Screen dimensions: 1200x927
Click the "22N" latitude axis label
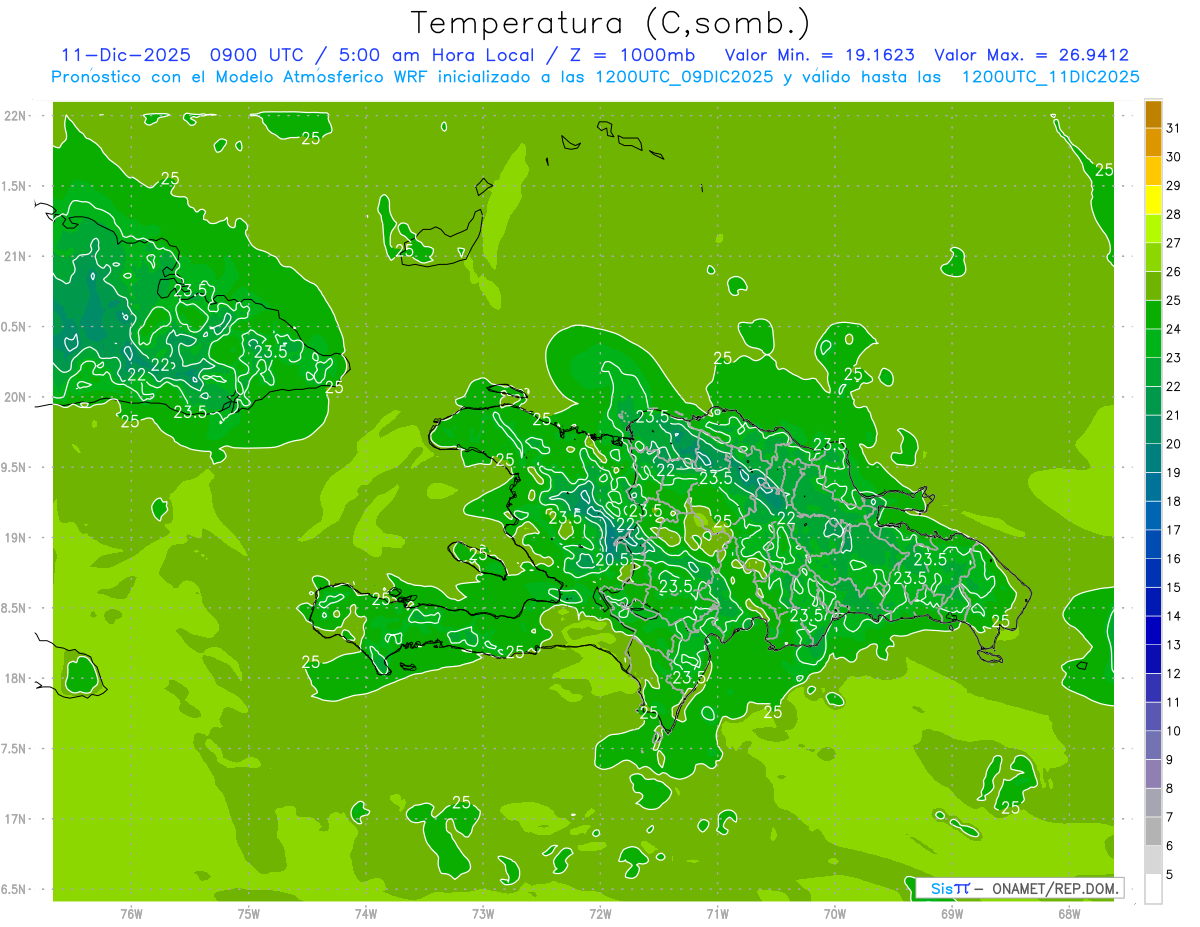pyautogui.click(x=16, y=116)
